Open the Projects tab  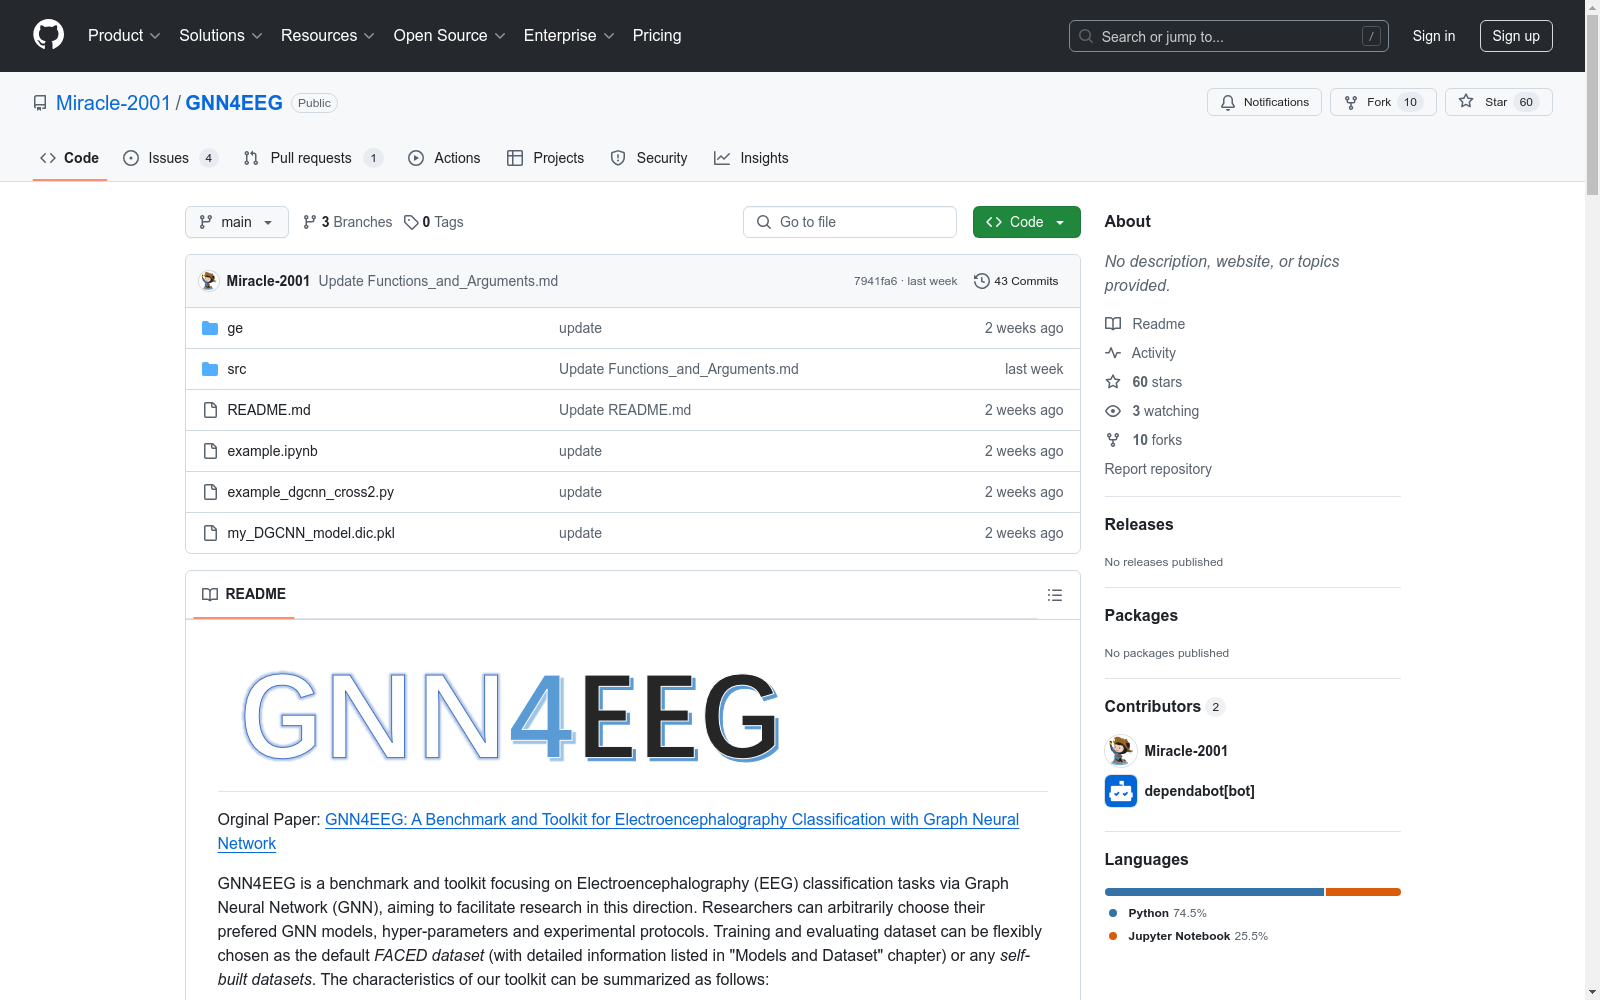coord(546,158)
